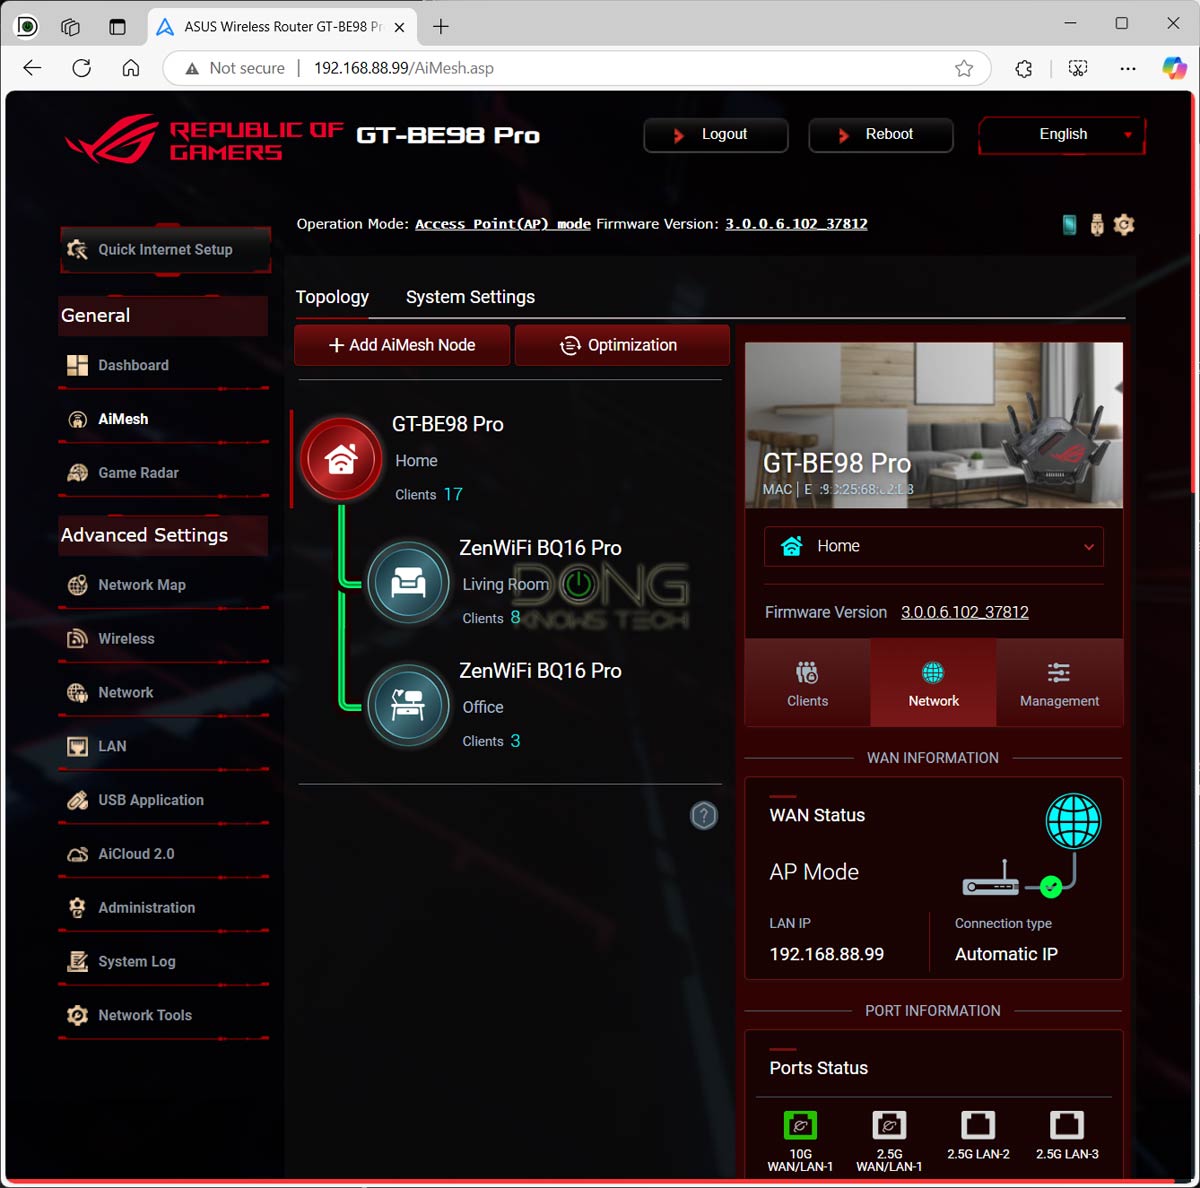This screenshot has height=1188, width=1200.
Task: Click the 2.5G LAN-3 port icon
Action: click(1067, 1125)
